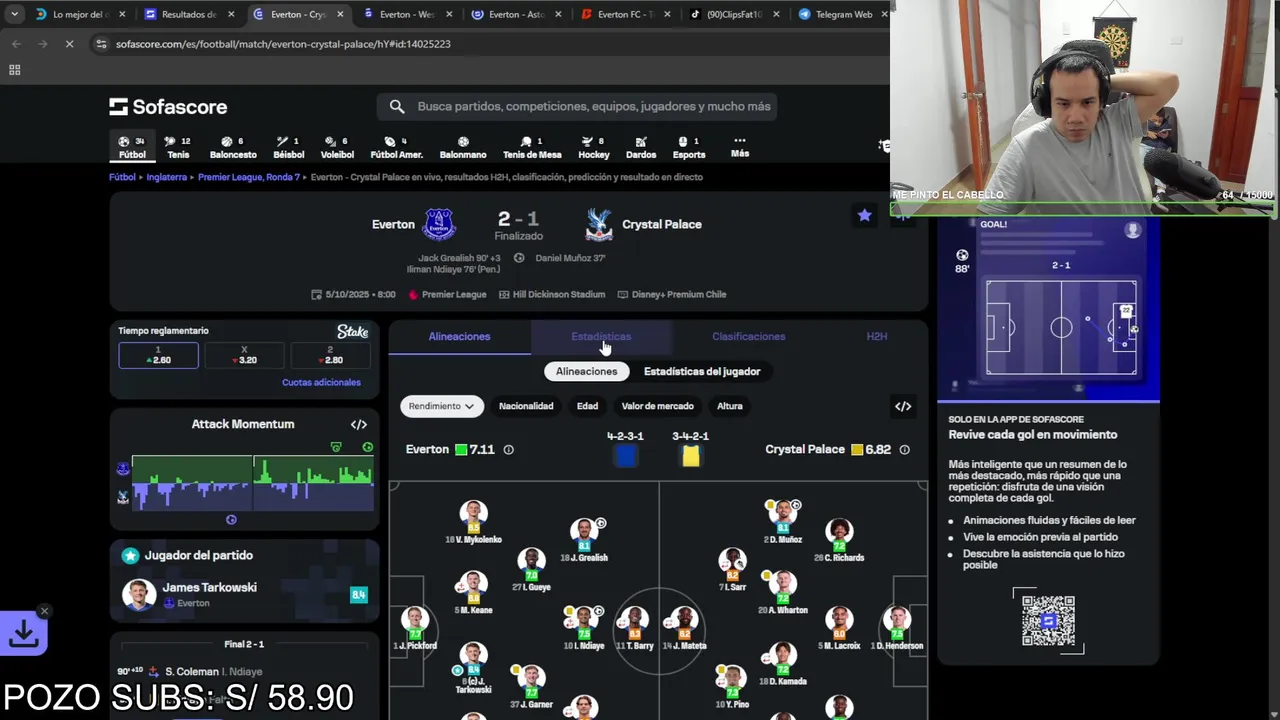Image resolution: width=1280 pixels, height=720 pixels.
Task: Open the browser tab search dropdown
Action: [x=14, y=14]
